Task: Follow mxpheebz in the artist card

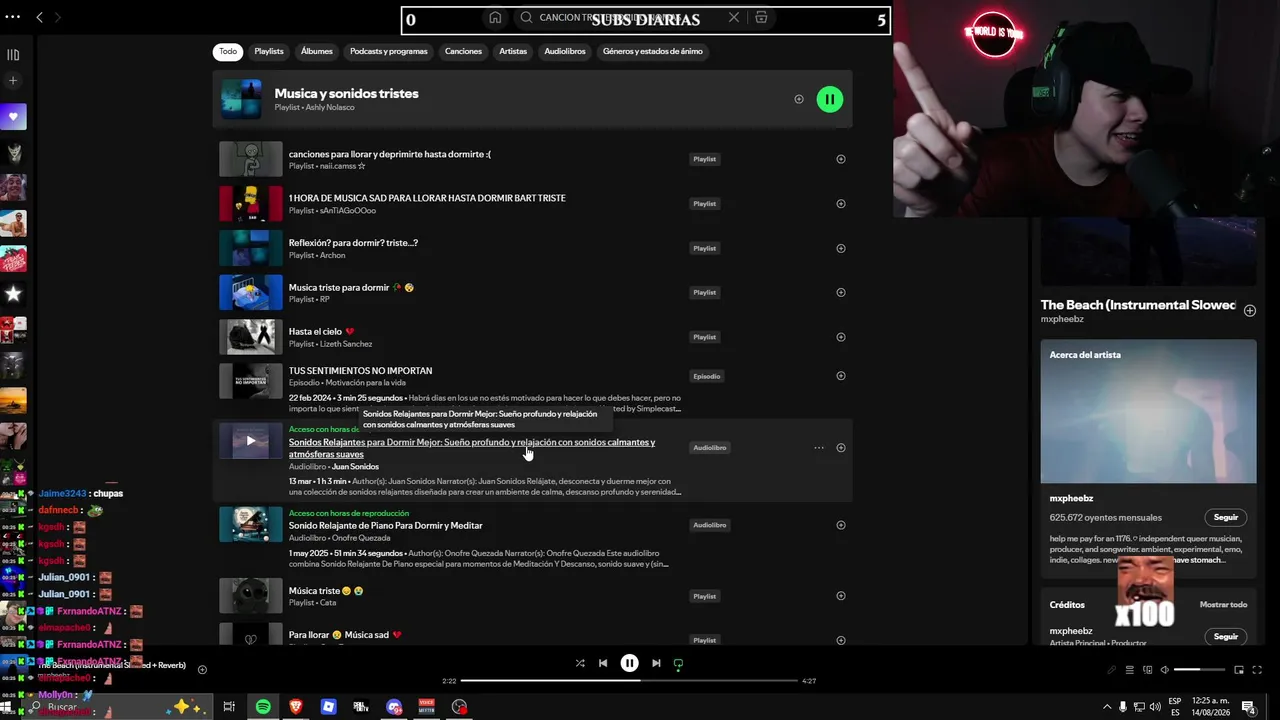Action: tap(1226, 518)
